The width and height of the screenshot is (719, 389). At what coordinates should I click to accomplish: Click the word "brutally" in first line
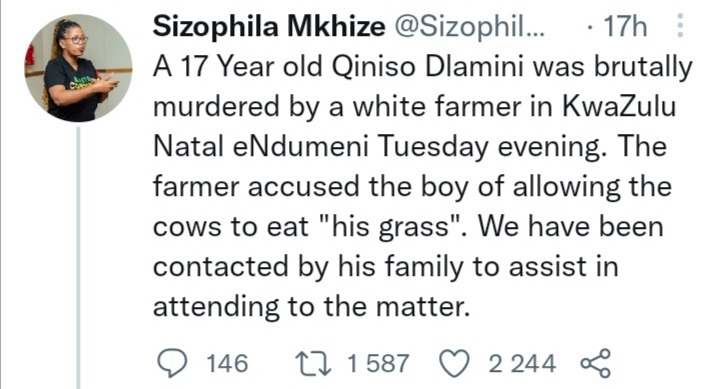[643, 67]
